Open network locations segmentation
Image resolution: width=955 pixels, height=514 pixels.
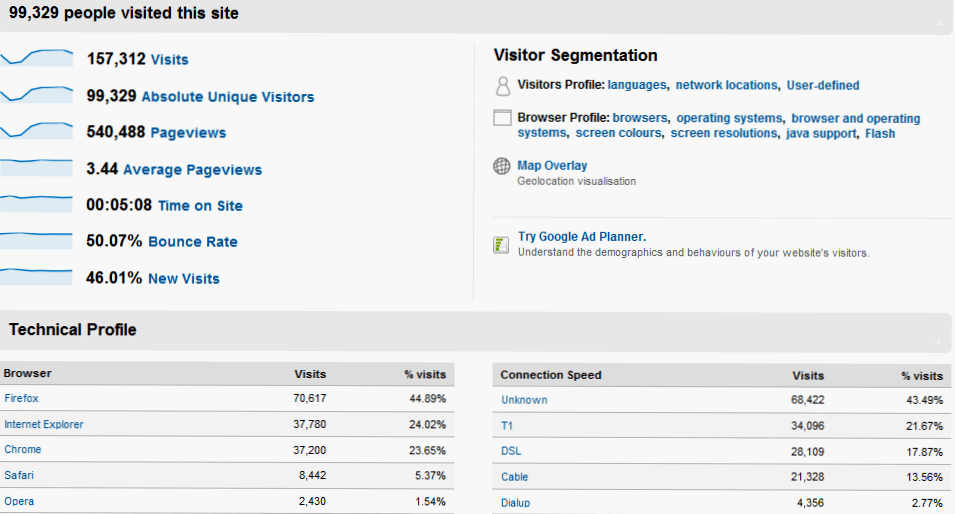(727, 85)
